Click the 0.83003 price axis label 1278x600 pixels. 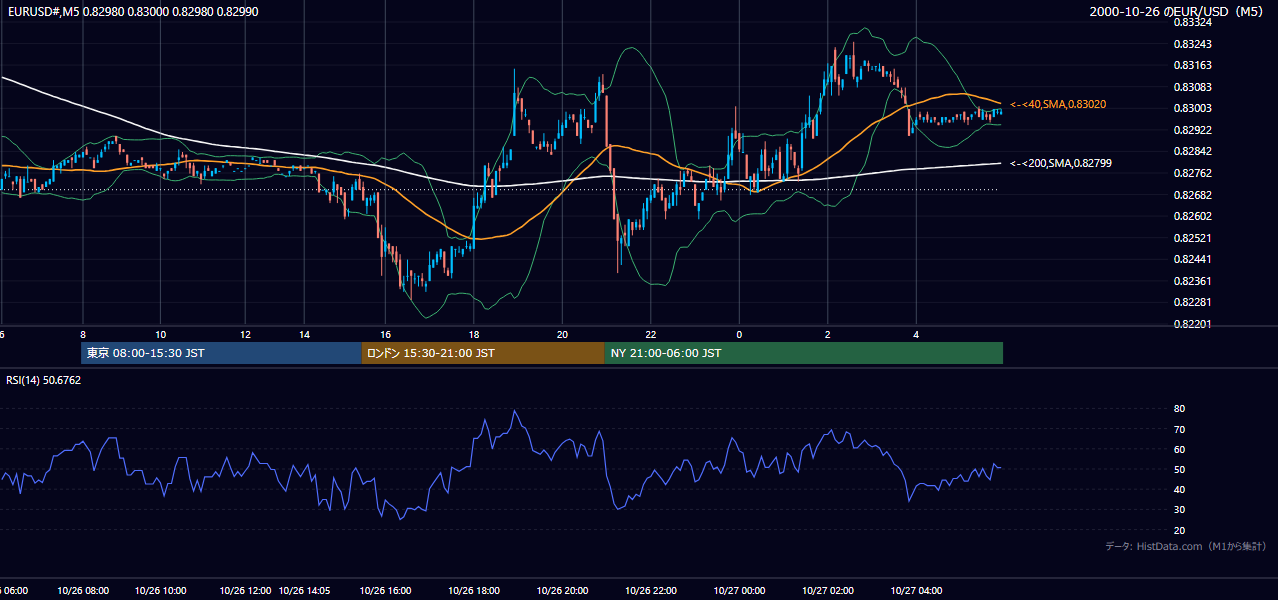pyautogui.click(x=1192, y=108)
